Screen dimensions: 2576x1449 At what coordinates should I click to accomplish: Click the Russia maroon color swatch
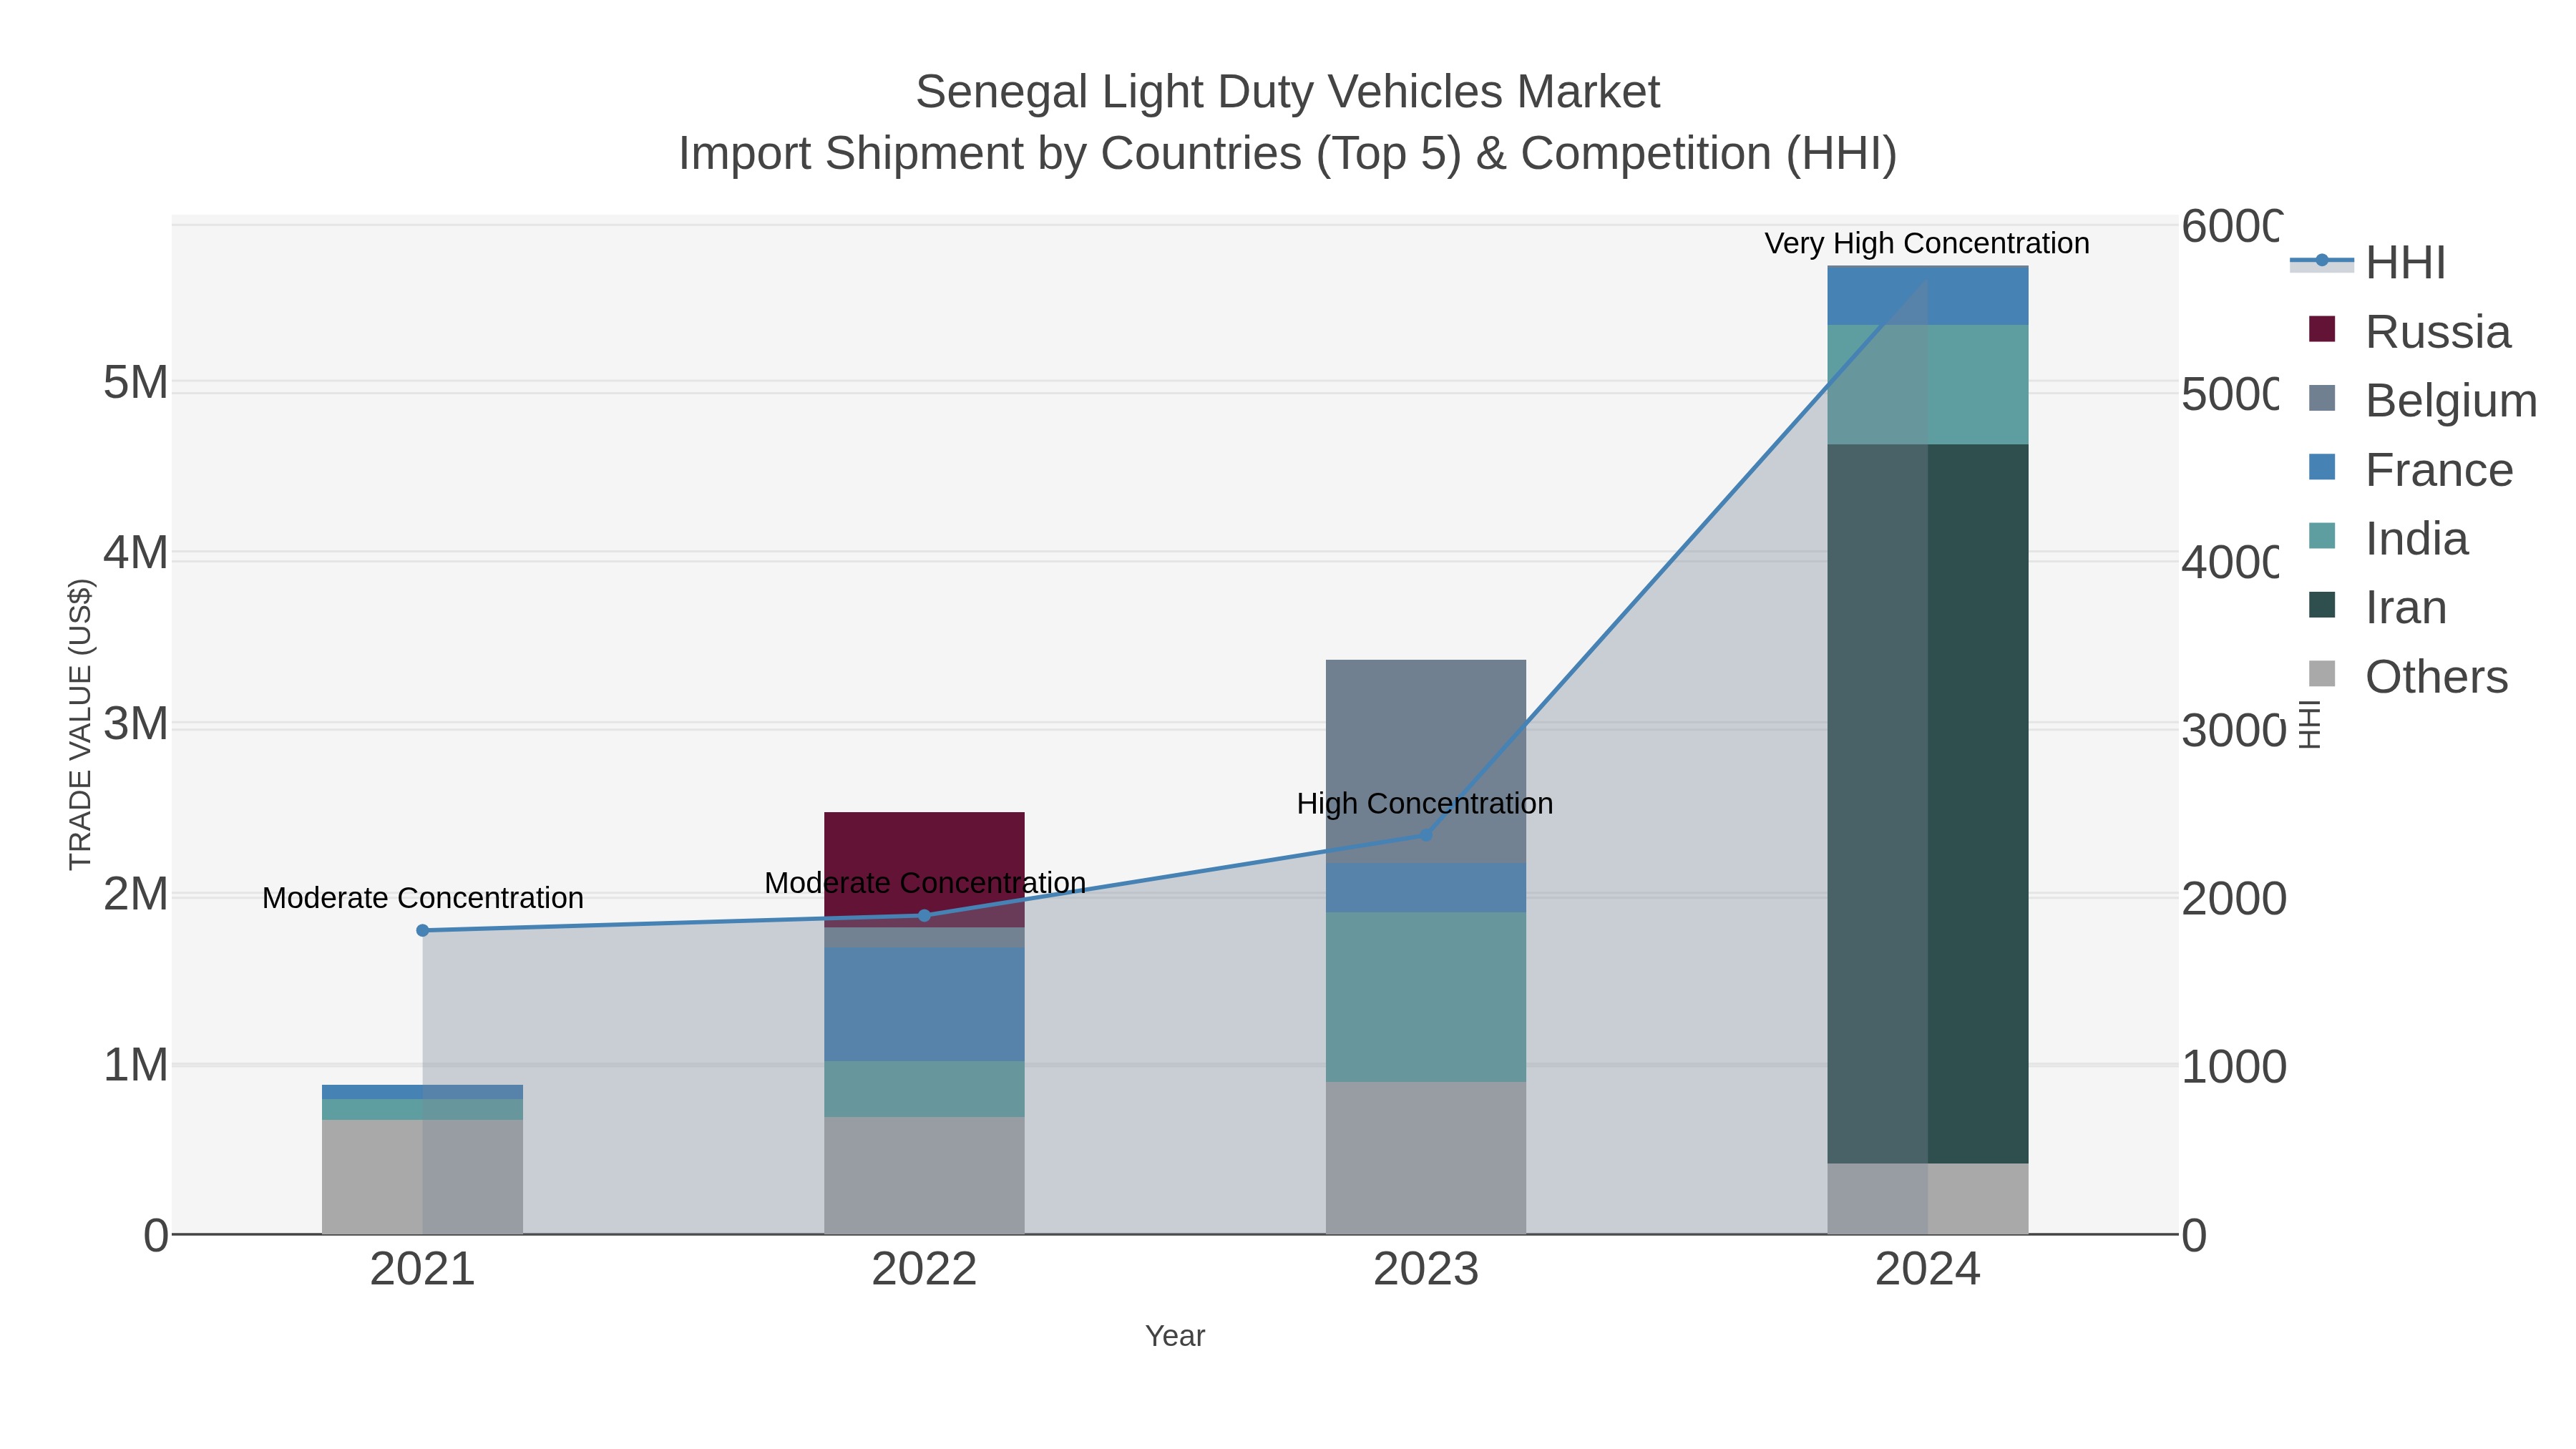coord(2322,329)
